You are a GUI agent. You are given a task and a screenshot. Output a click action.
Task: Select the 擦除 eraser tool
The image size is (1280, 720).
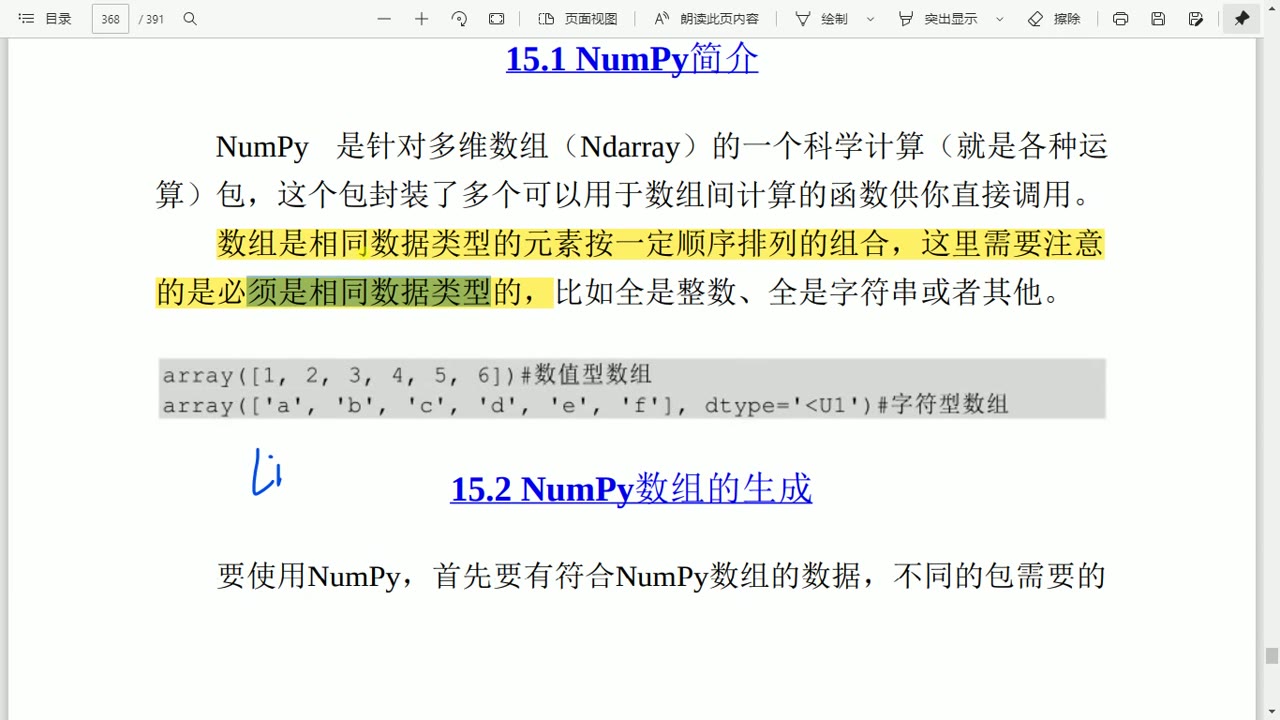coord(1055,19)
